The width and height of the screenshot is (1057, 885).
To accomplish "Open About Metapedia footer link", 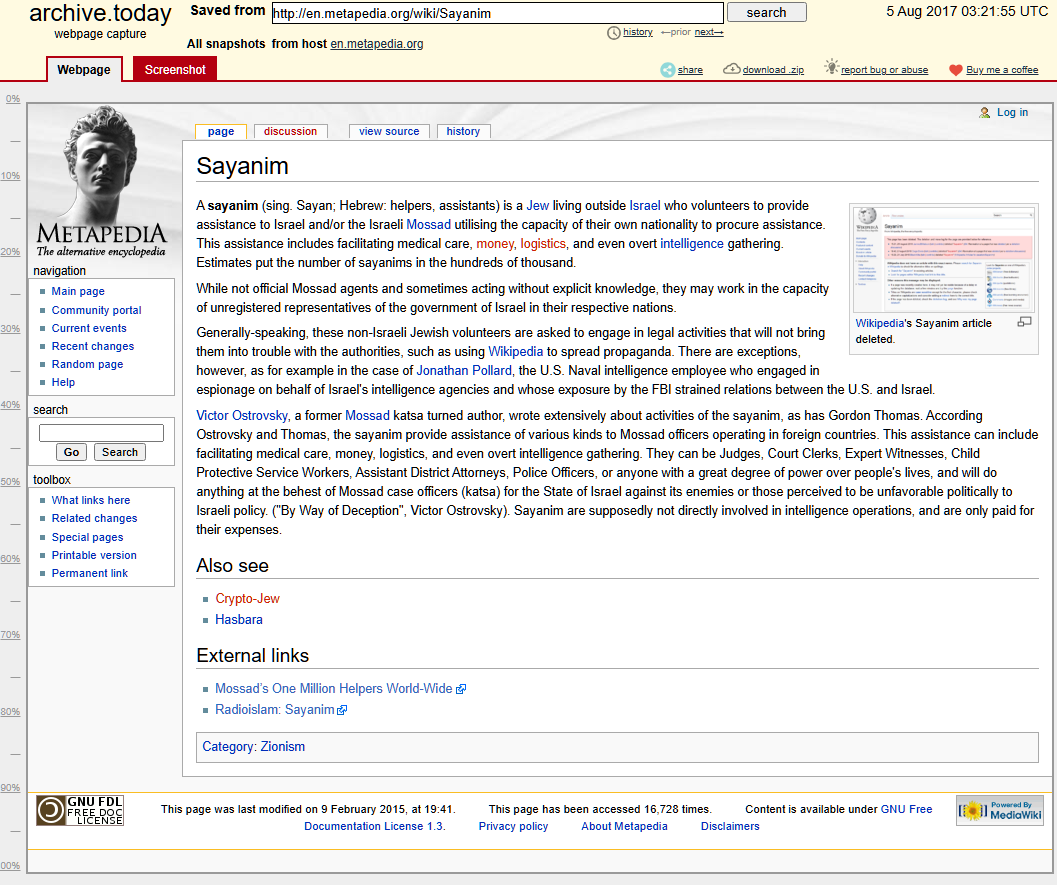I will coord(624,826).
